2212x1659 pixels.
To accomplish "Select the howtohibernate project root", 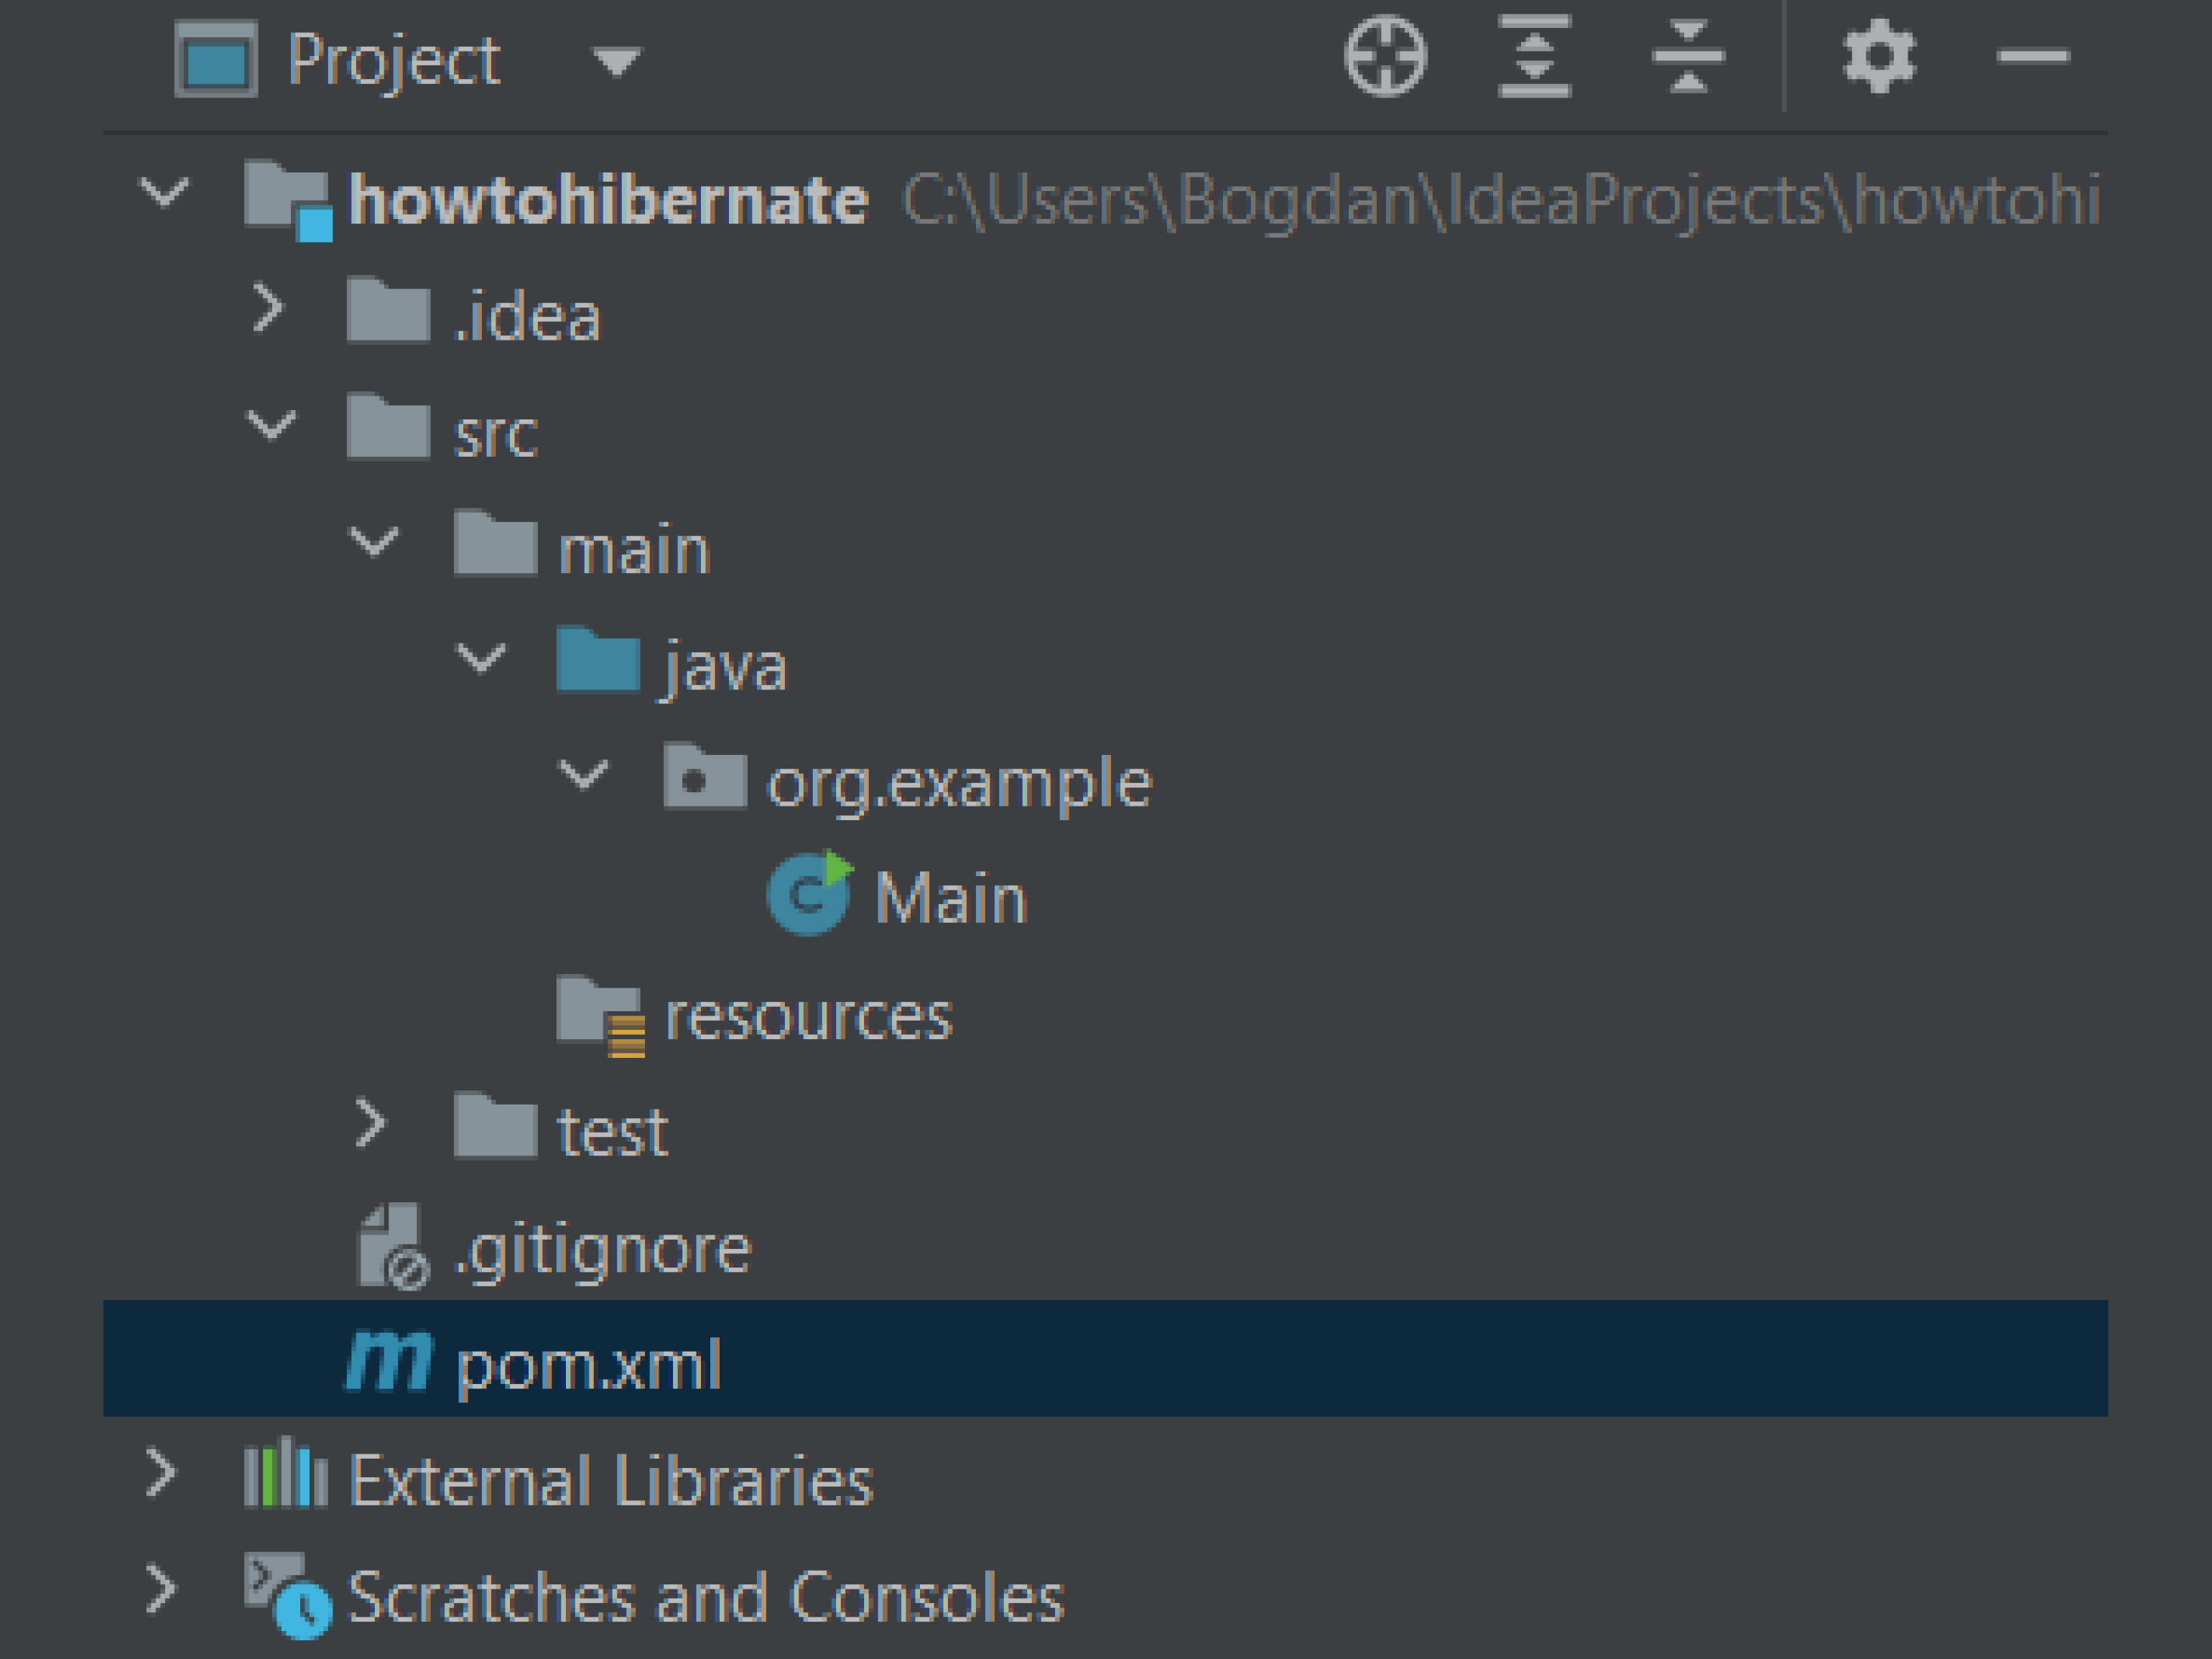I will (607, 200).
